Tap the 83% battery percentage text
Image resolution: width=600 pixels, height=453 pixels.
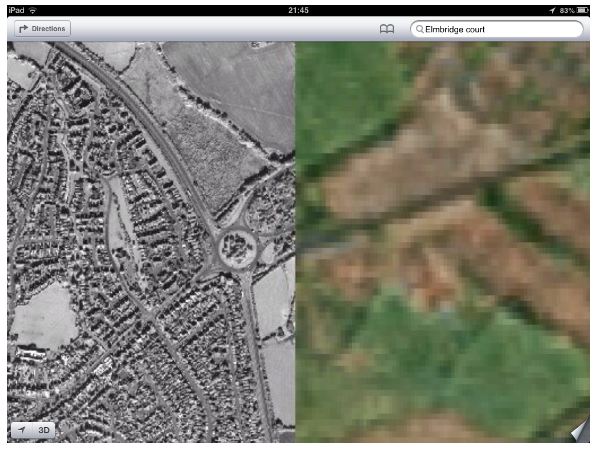567,9
